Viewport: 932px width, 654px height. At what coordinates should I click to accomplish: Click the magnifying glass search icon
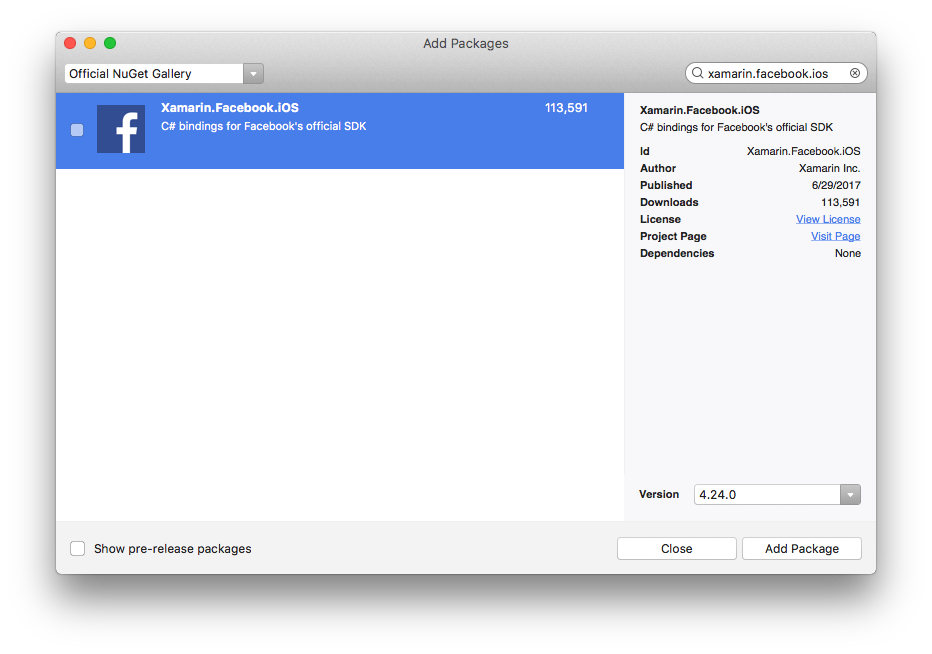click(x=698, y=73)
